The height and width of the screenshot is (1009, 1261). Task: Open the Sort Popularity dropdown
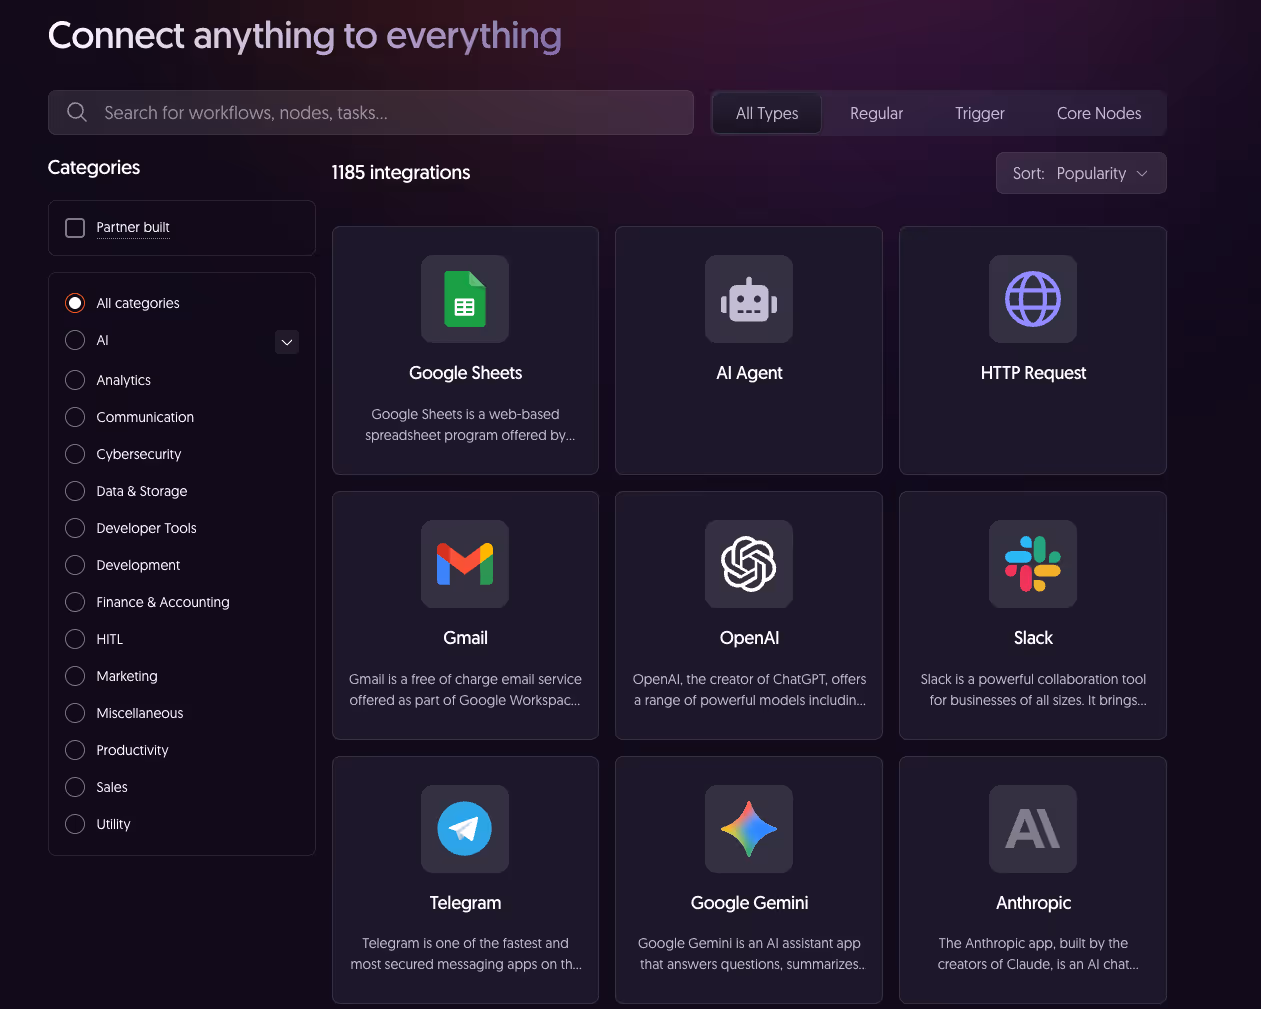coord(1081,173)
